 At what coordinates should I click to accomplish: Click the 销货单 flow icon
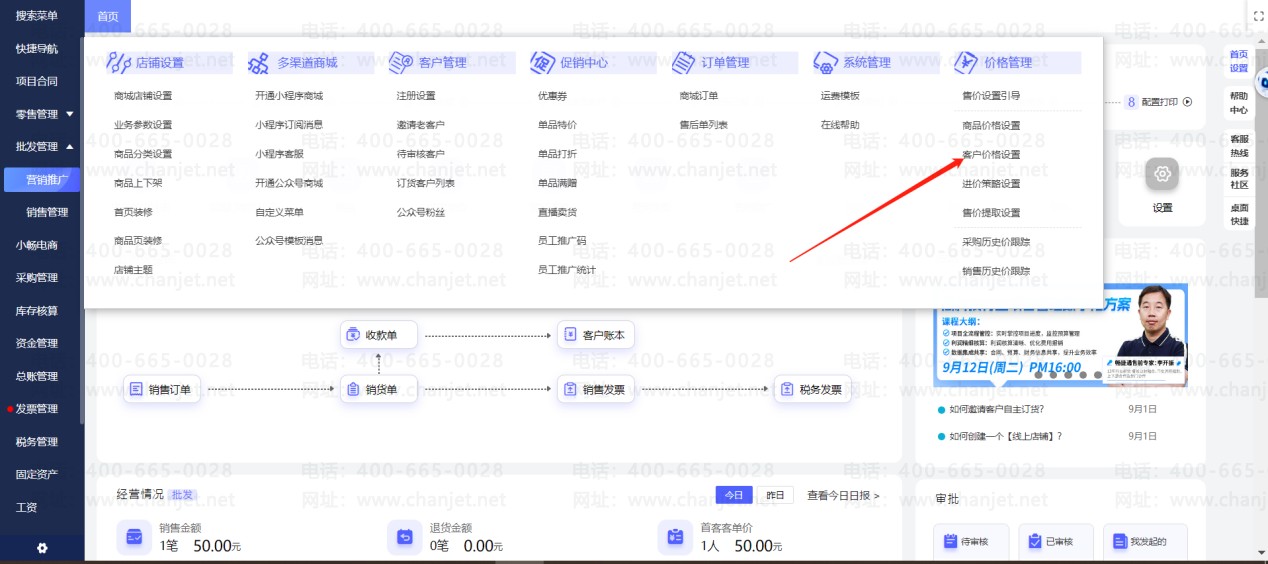point(353,390)
